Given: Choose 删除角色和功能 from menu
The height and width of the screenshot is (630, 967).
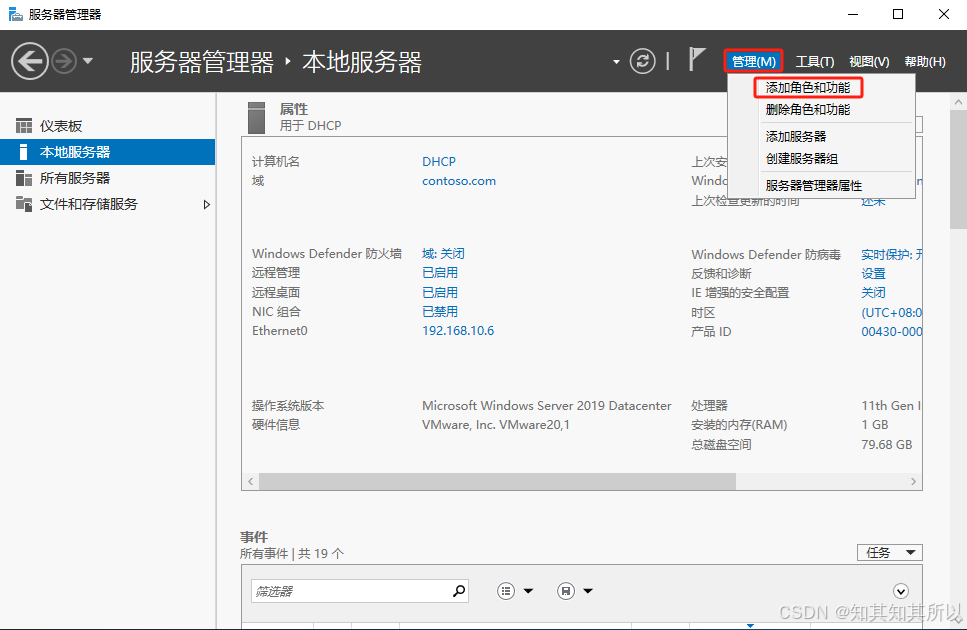Looking at the screenshot, I should 808,110.
